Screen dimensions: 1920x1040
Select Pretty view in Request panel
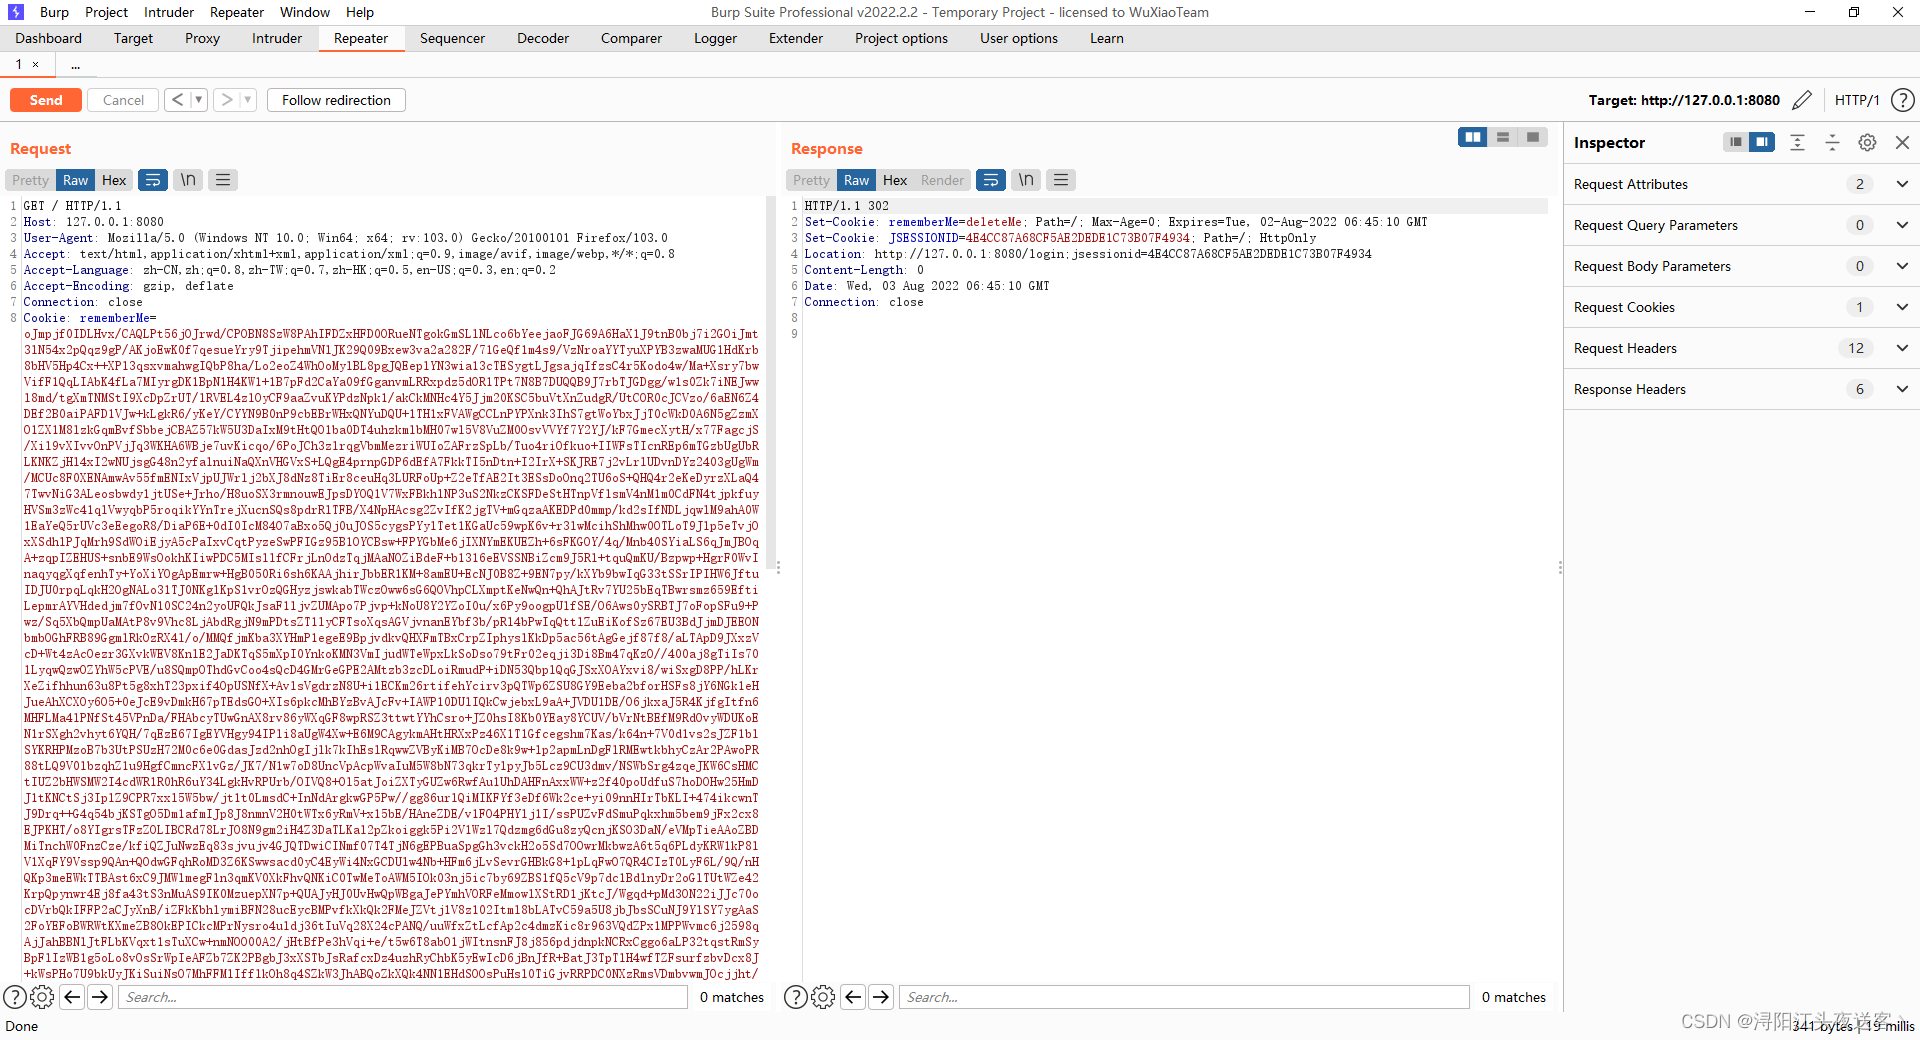tap(30, 180)
